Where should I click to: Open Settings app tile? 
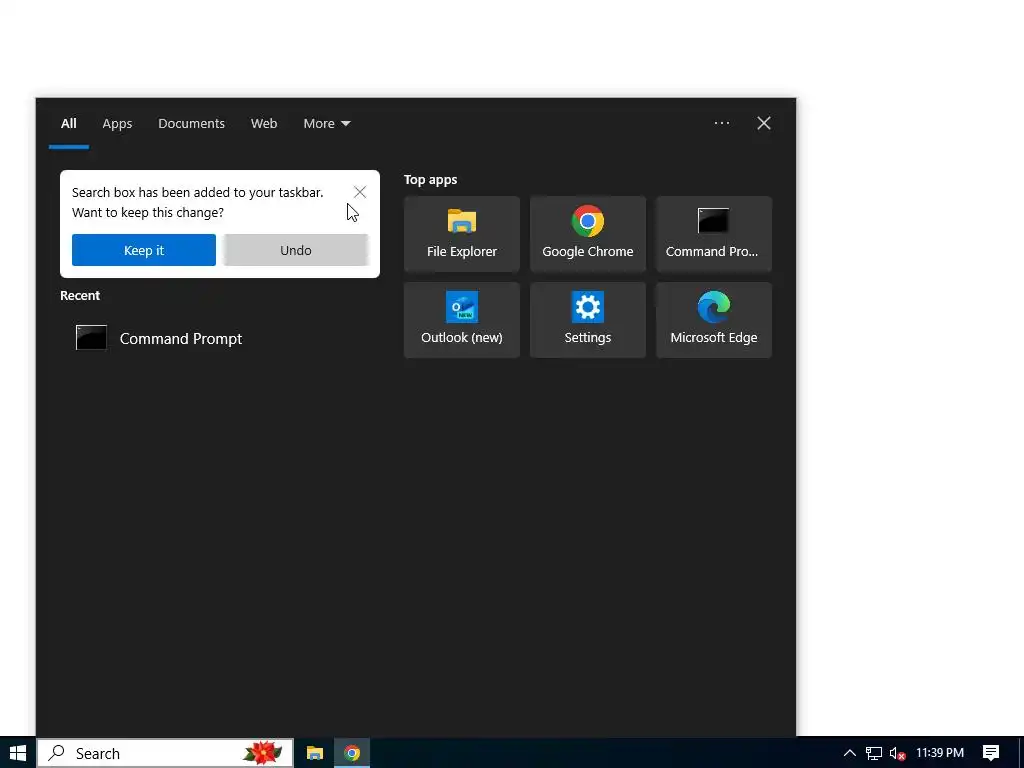(x=588, y=320)
